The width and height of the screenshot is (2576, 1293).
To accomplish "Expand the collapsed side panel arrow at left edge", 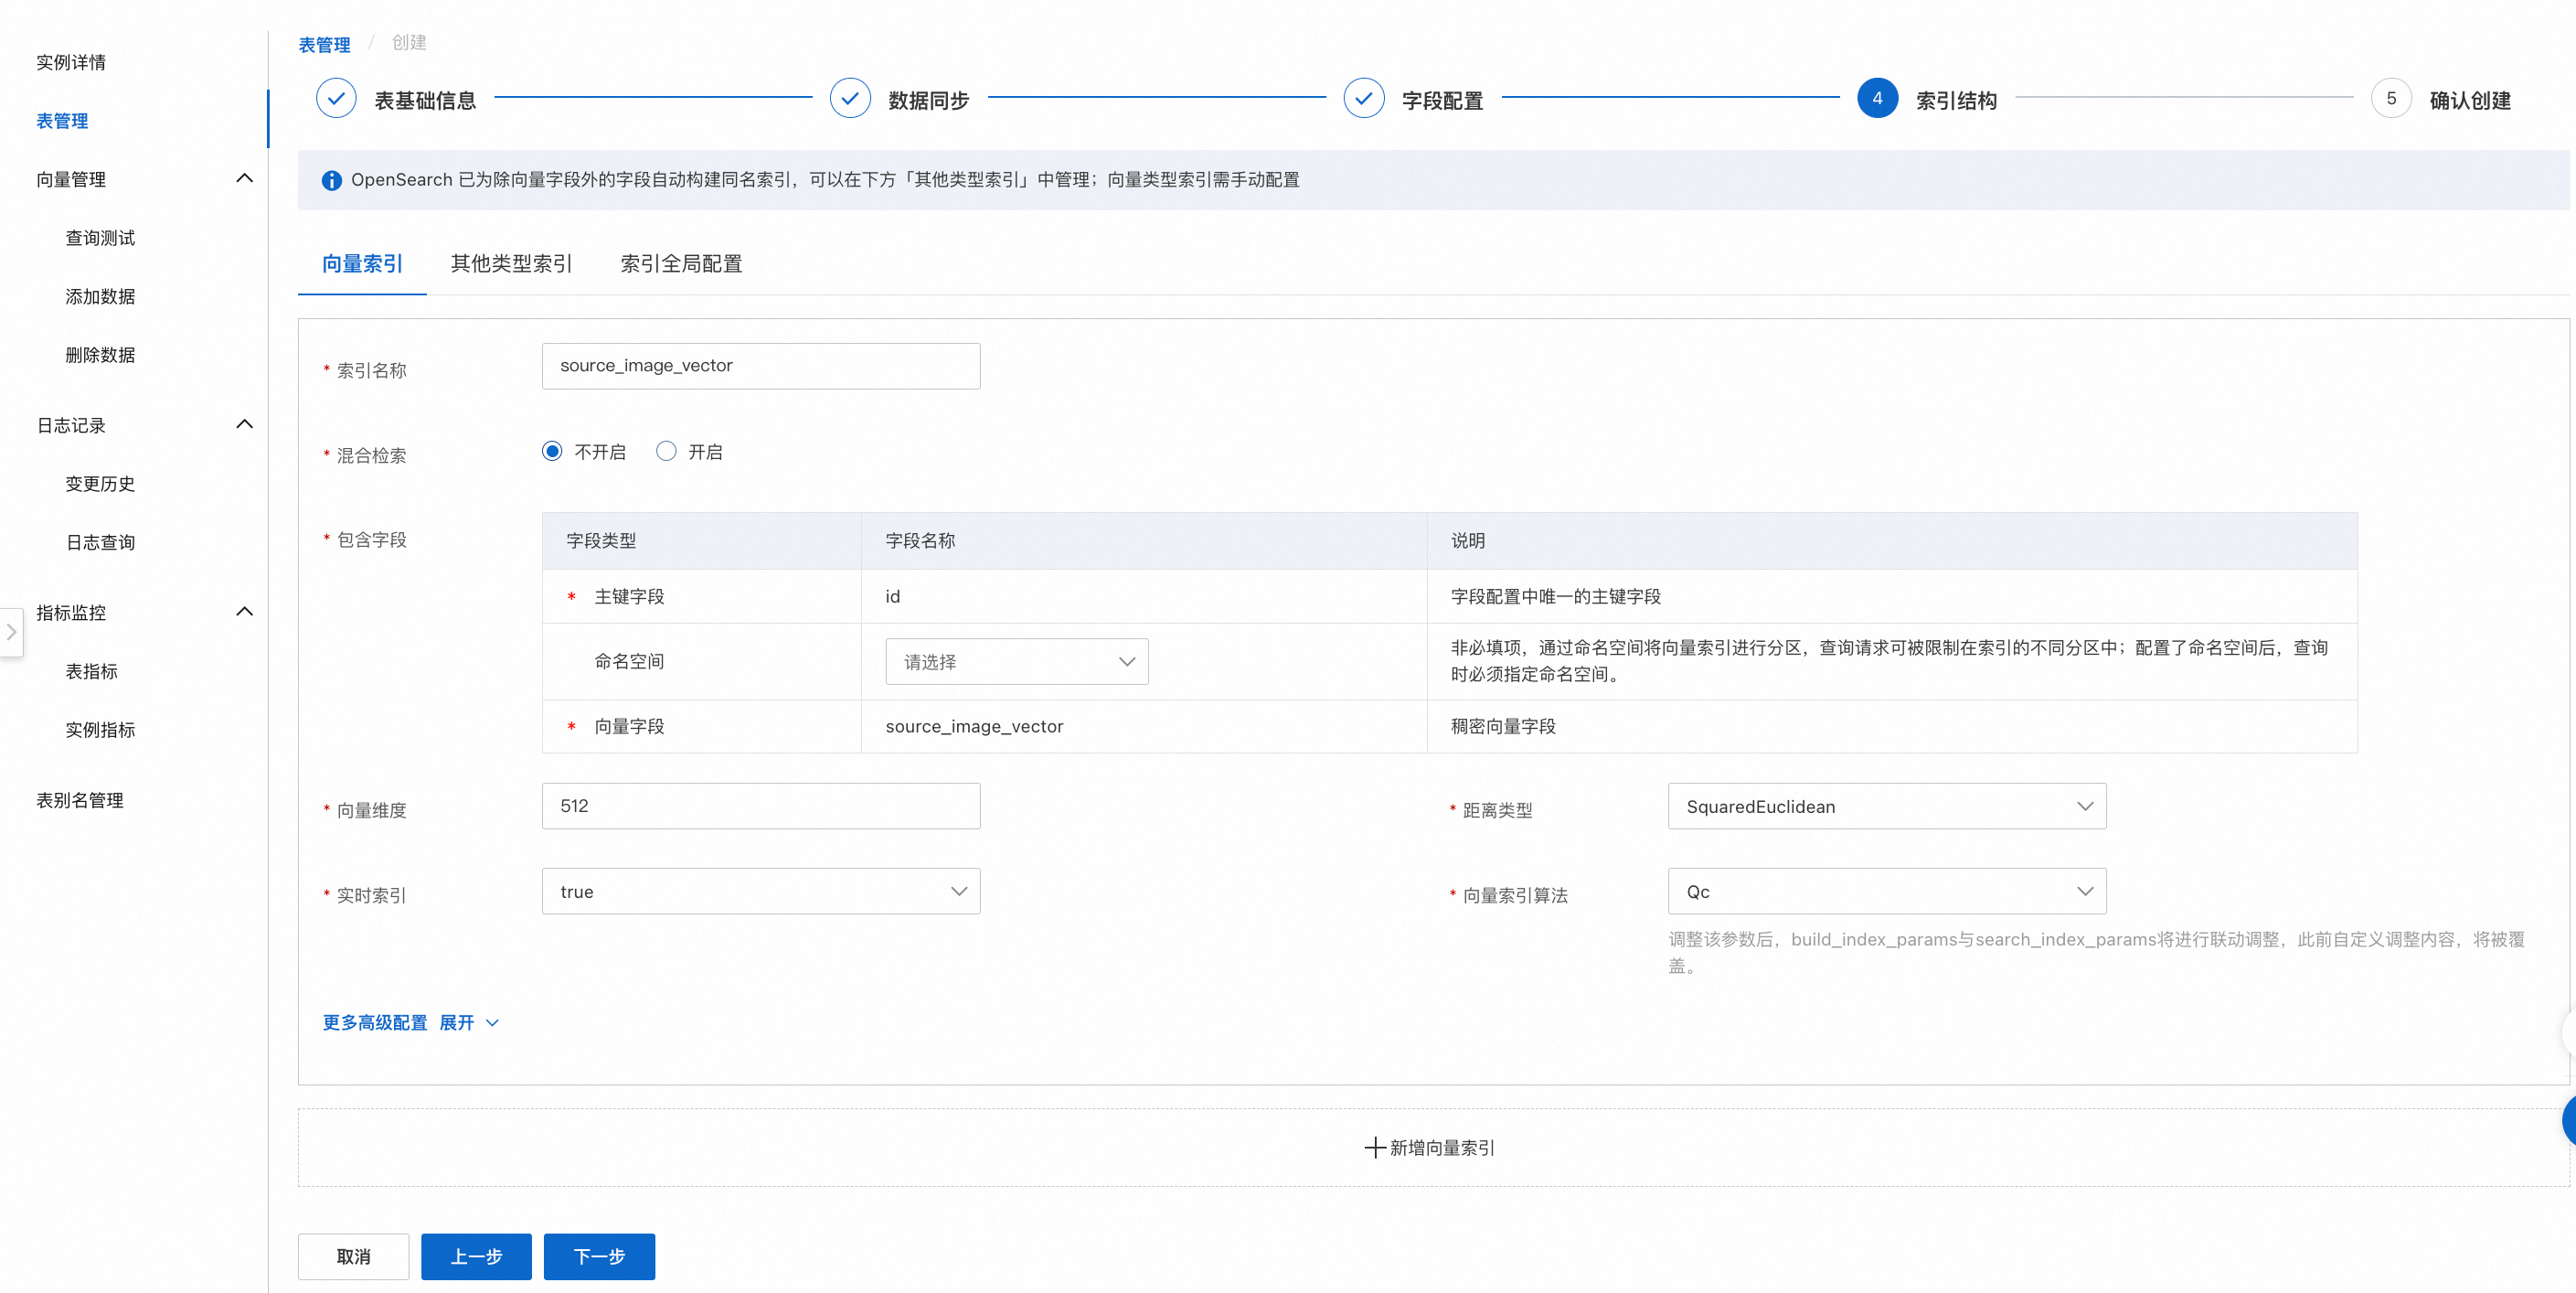I will pyautogui.click(x=11, y=632).
